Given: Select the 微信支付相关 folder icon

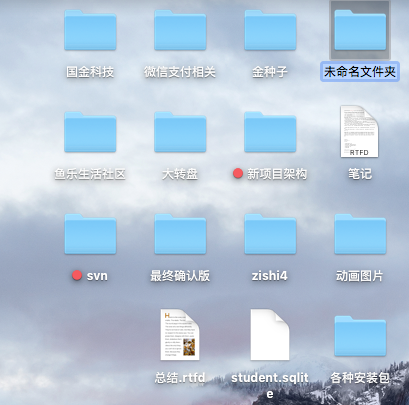Looking at the screenshot, I should click(x=180, y=30).
